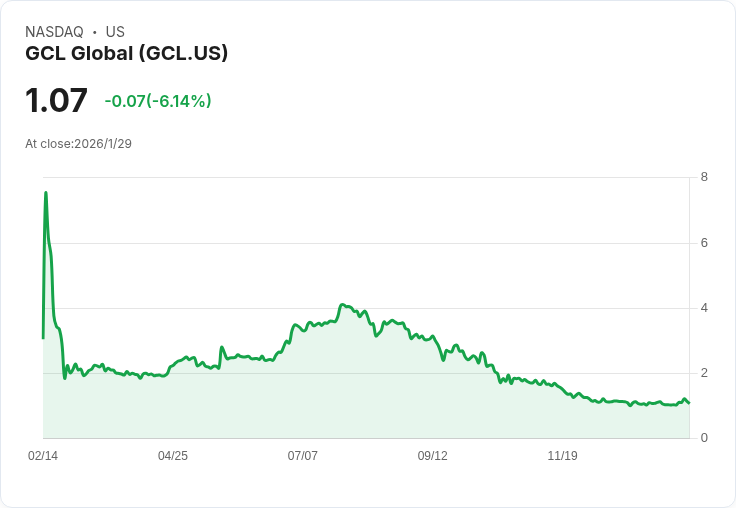This screenshot has width=736, height=508.
Task: Click the final data point at chart's right end
Action: [689, 403]
